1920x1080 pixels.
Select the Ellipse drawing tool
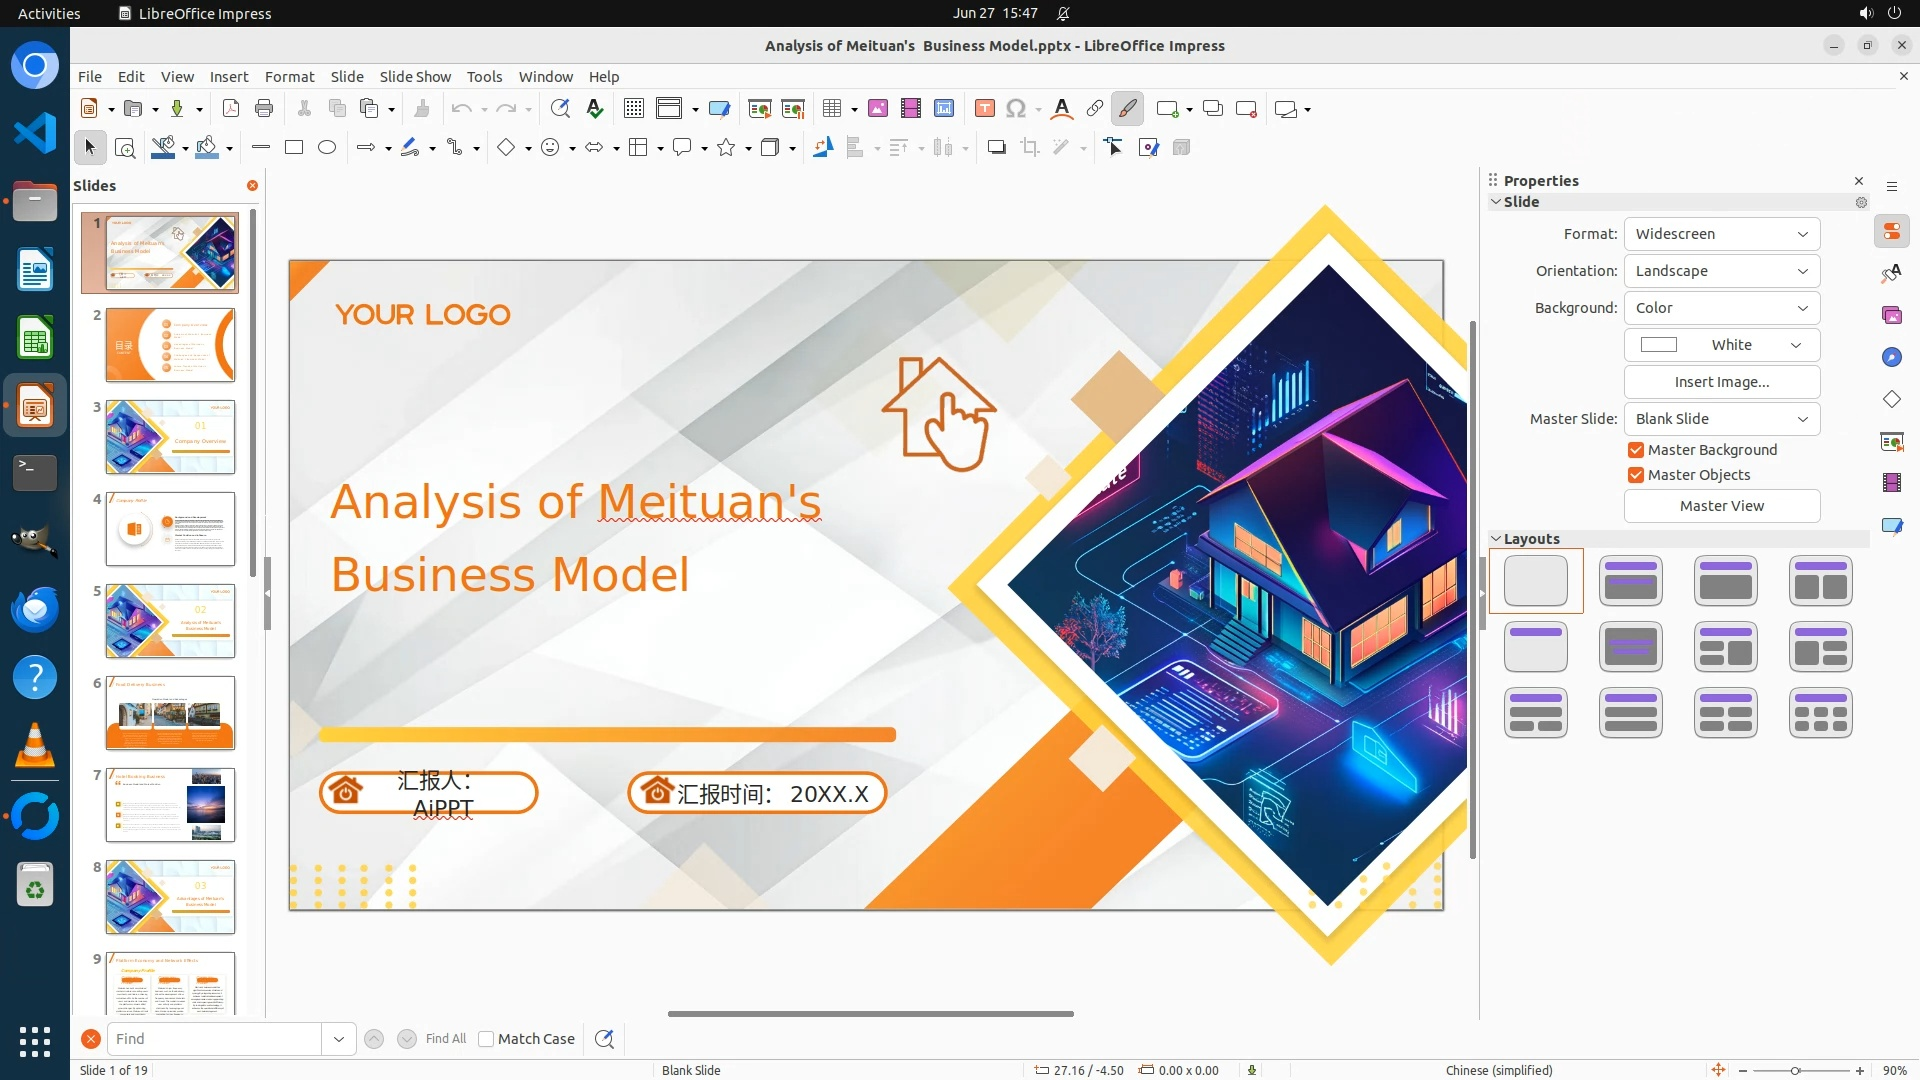click(326, 148)
